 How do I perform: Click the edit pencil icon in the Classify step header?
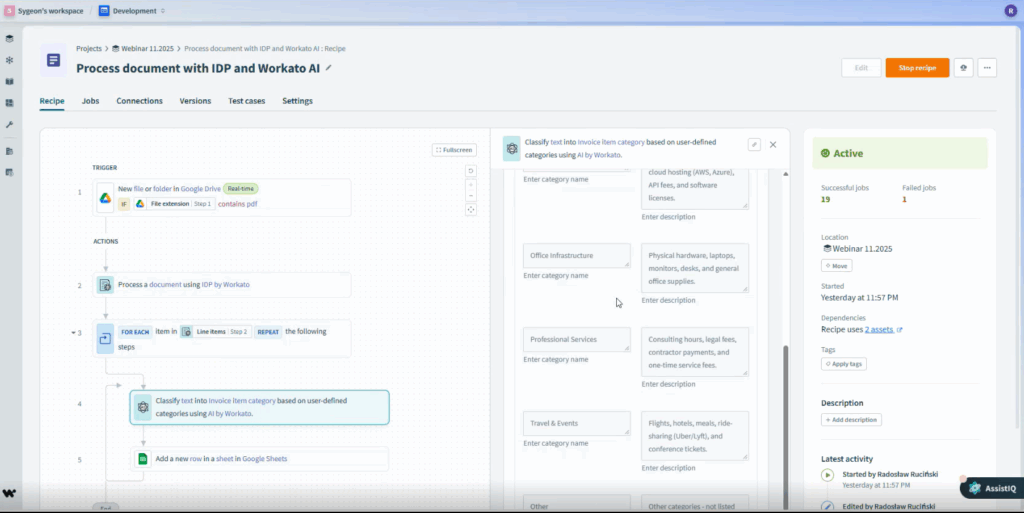(x=754, y=145)
